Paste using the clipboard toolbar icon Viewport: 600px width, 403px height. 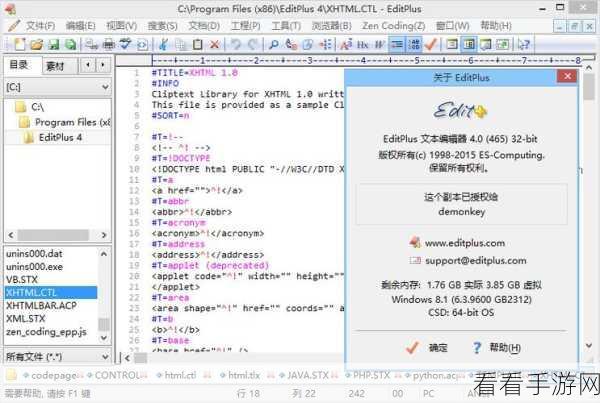tap(197, 44)
